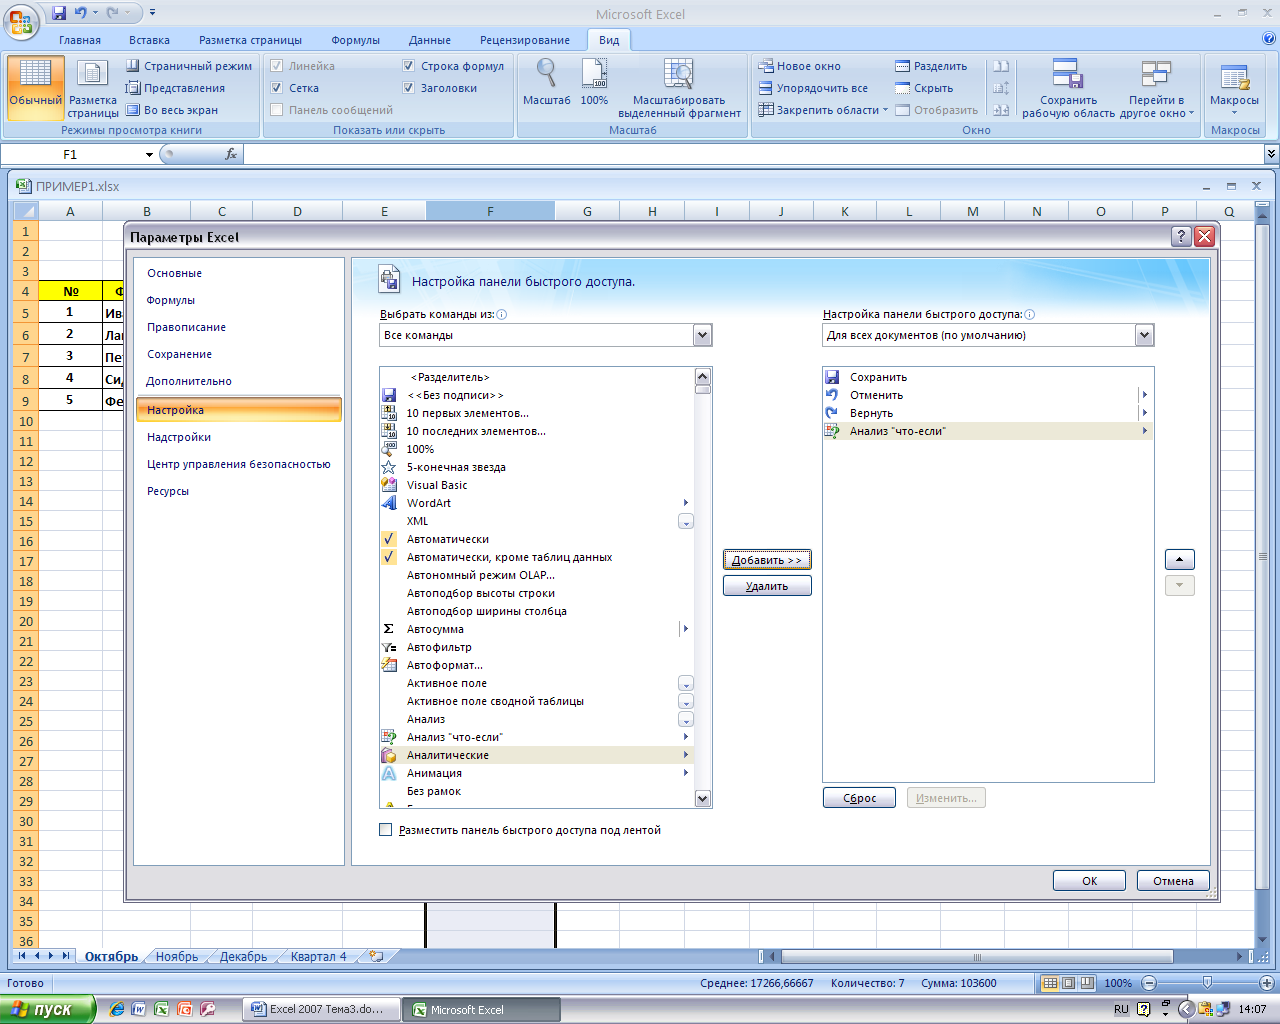Click Скрыть window command

click(x=924, y=88)
